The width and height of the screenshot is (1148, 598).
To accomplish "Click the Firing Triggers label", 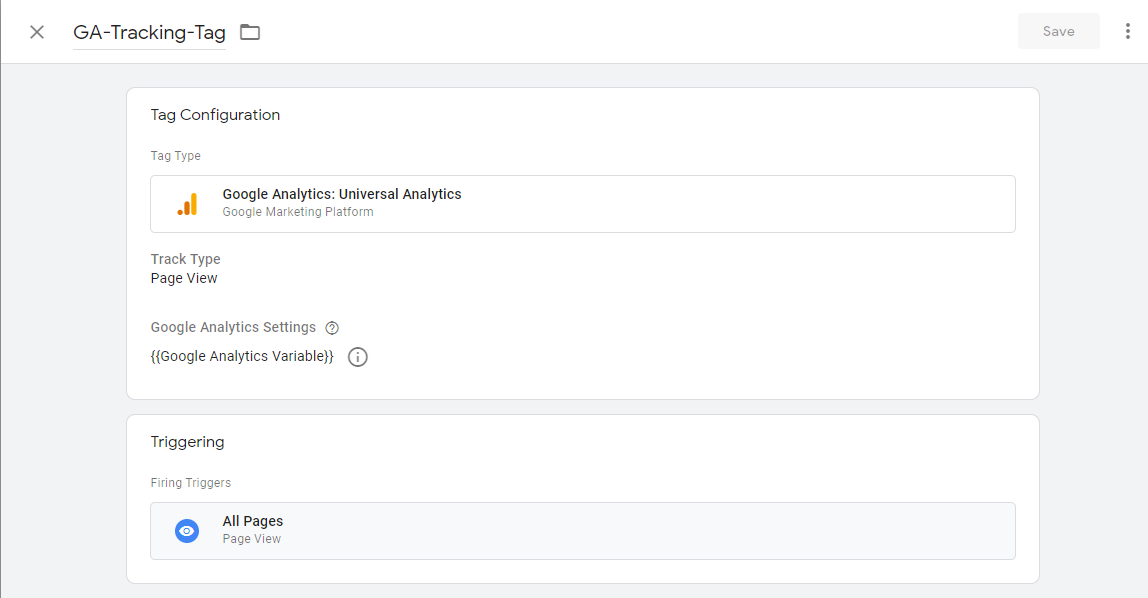I will tap(190, 483).
